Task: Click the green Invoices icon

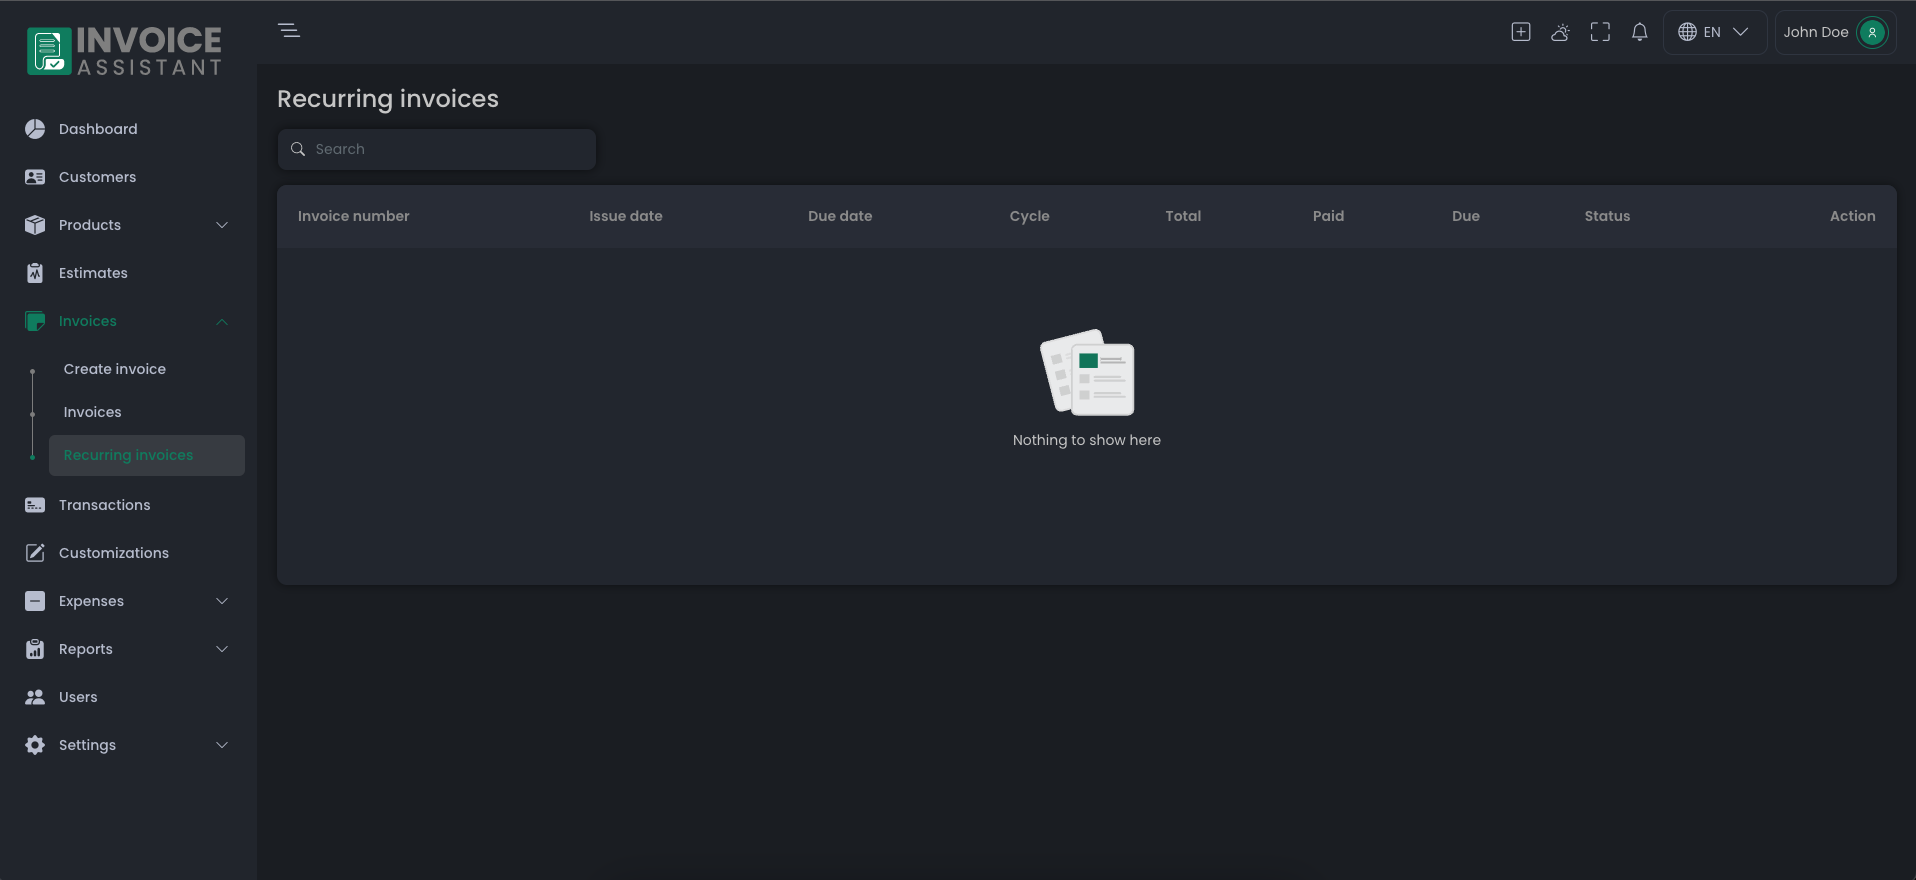Action: point(35,321)
